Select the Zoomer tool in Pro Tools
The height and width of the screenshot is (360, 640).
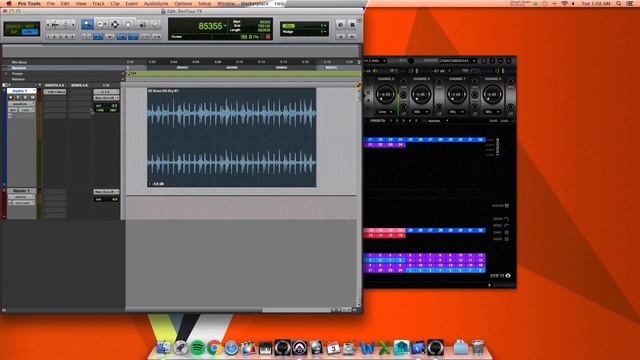[87, 24]
